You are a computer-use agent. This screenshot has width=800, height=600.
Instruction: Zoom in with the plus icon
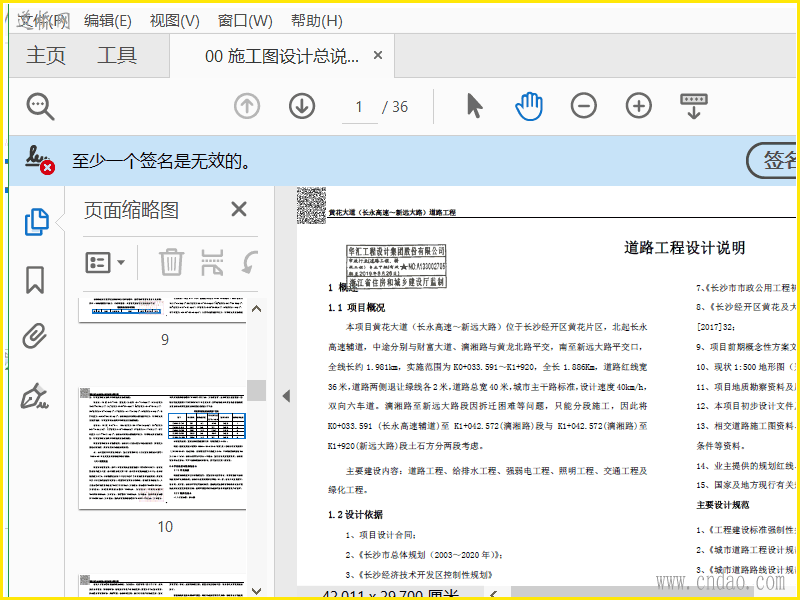click(639, 106)
